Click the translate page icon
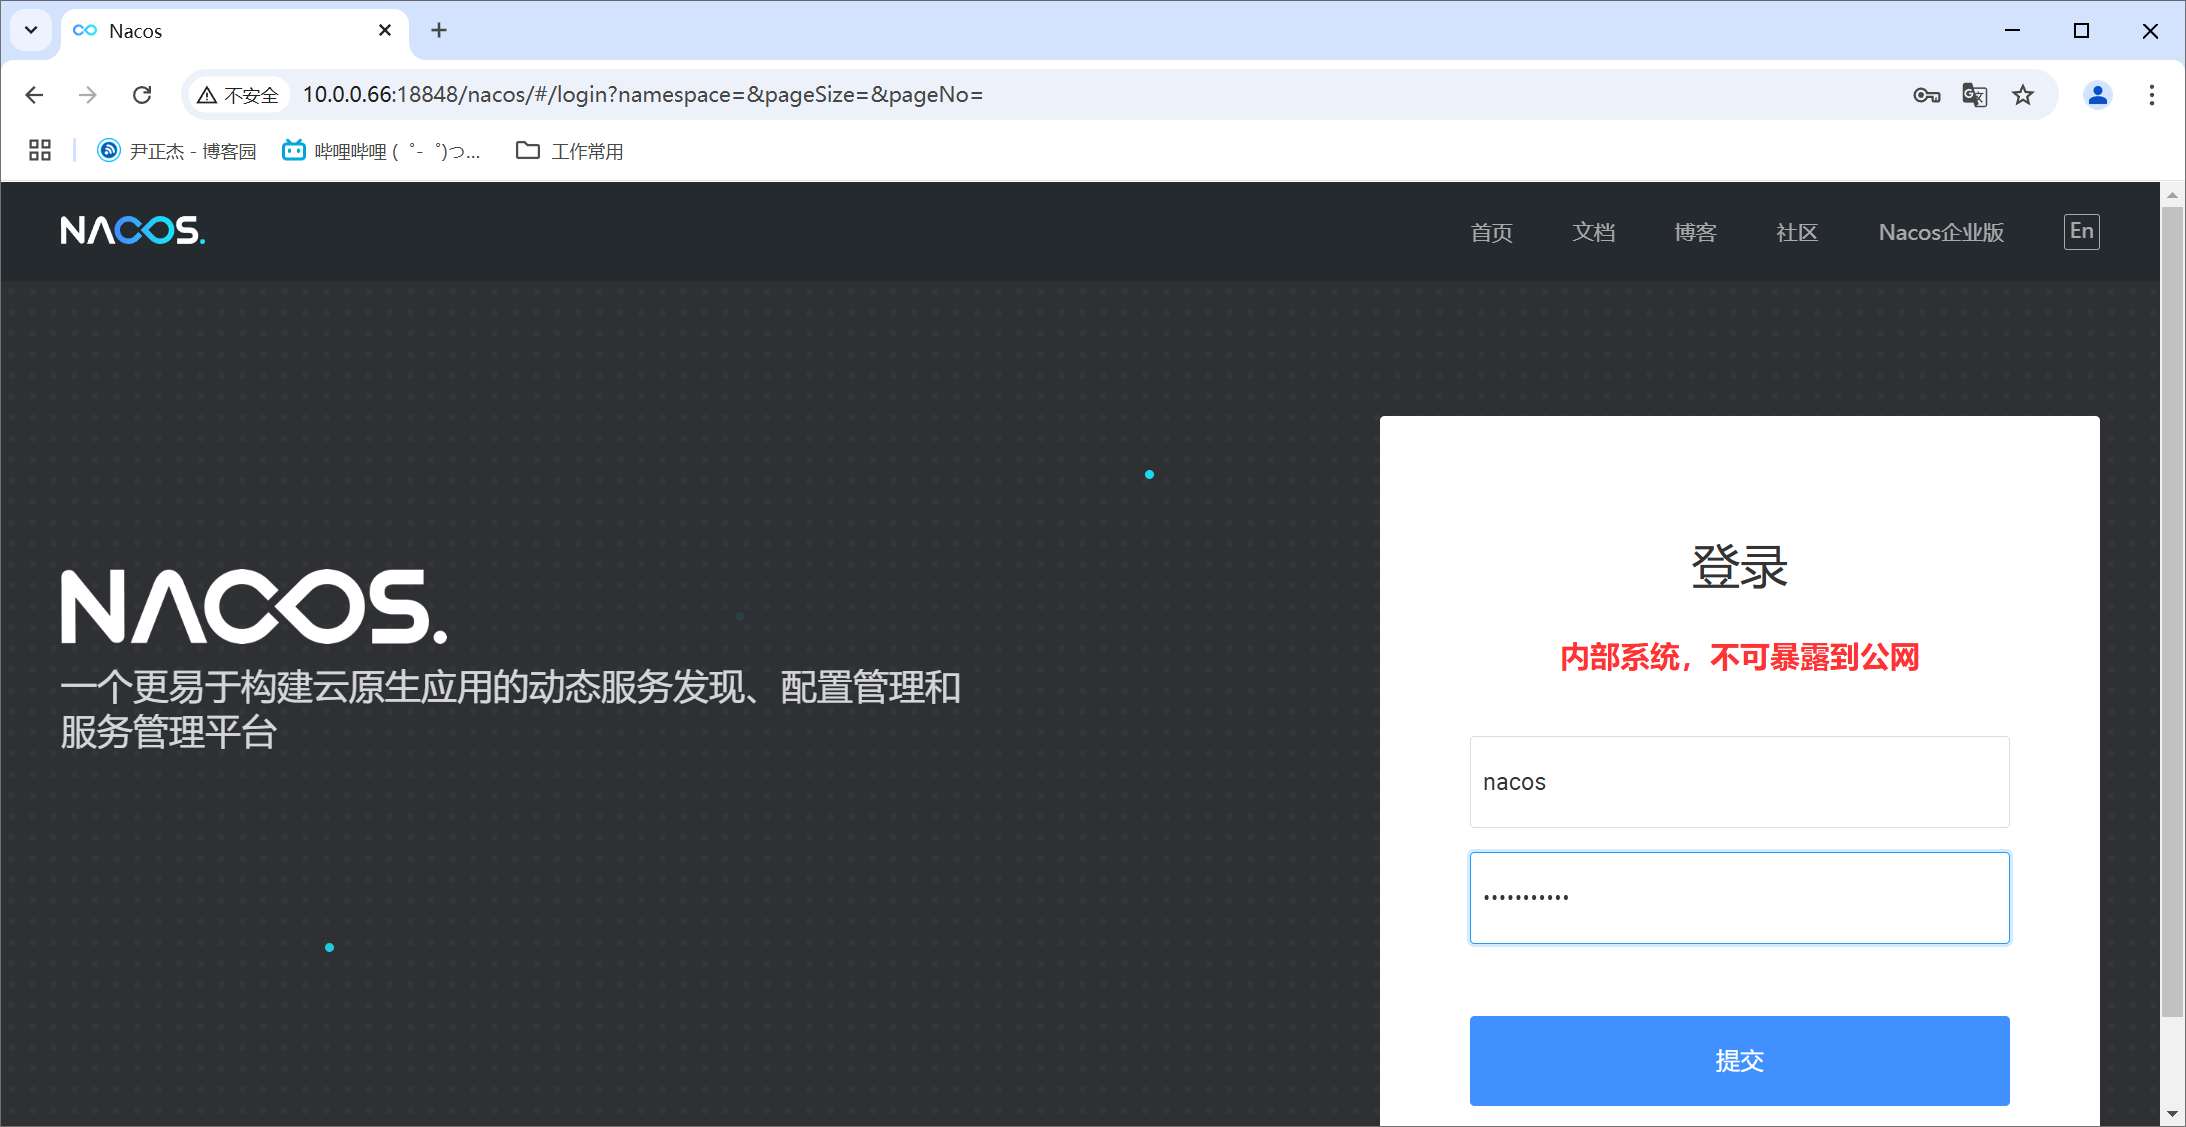The image size is (2186, 1127). (x=1974, y=95)
